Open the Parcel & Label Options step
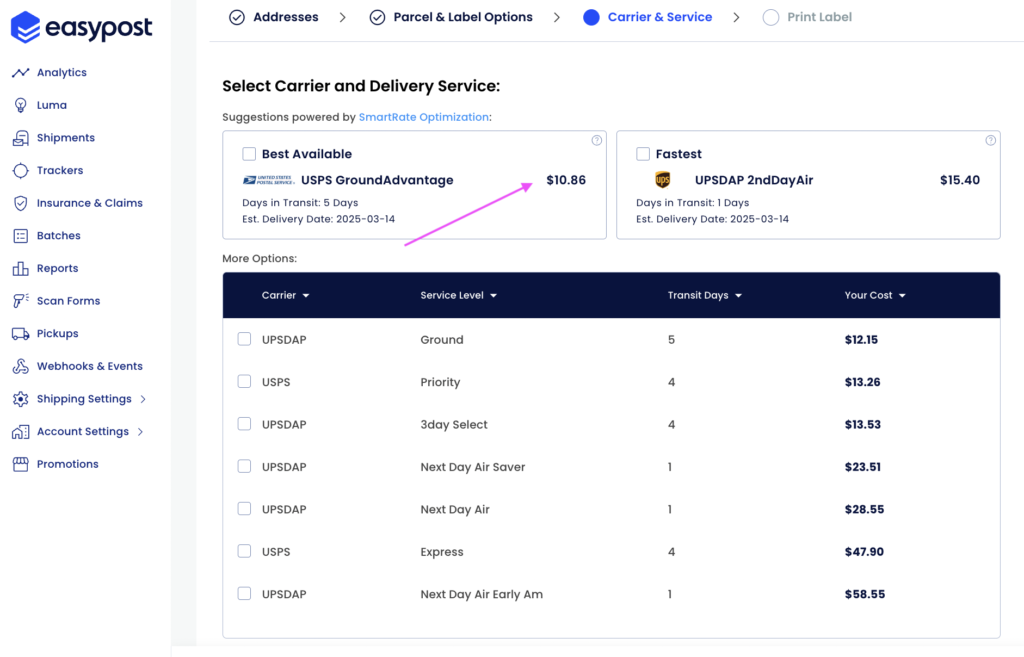This screenshot has height=657, width=1024. 462,17
